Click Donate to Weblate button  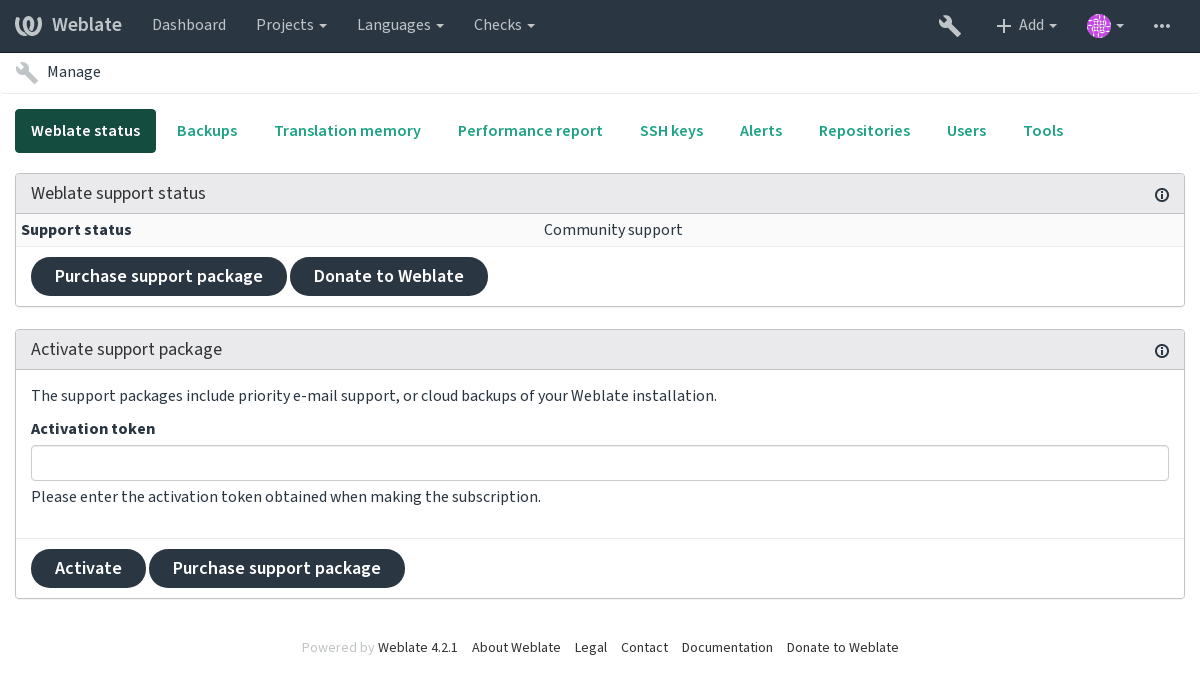[x=389, y=276]
